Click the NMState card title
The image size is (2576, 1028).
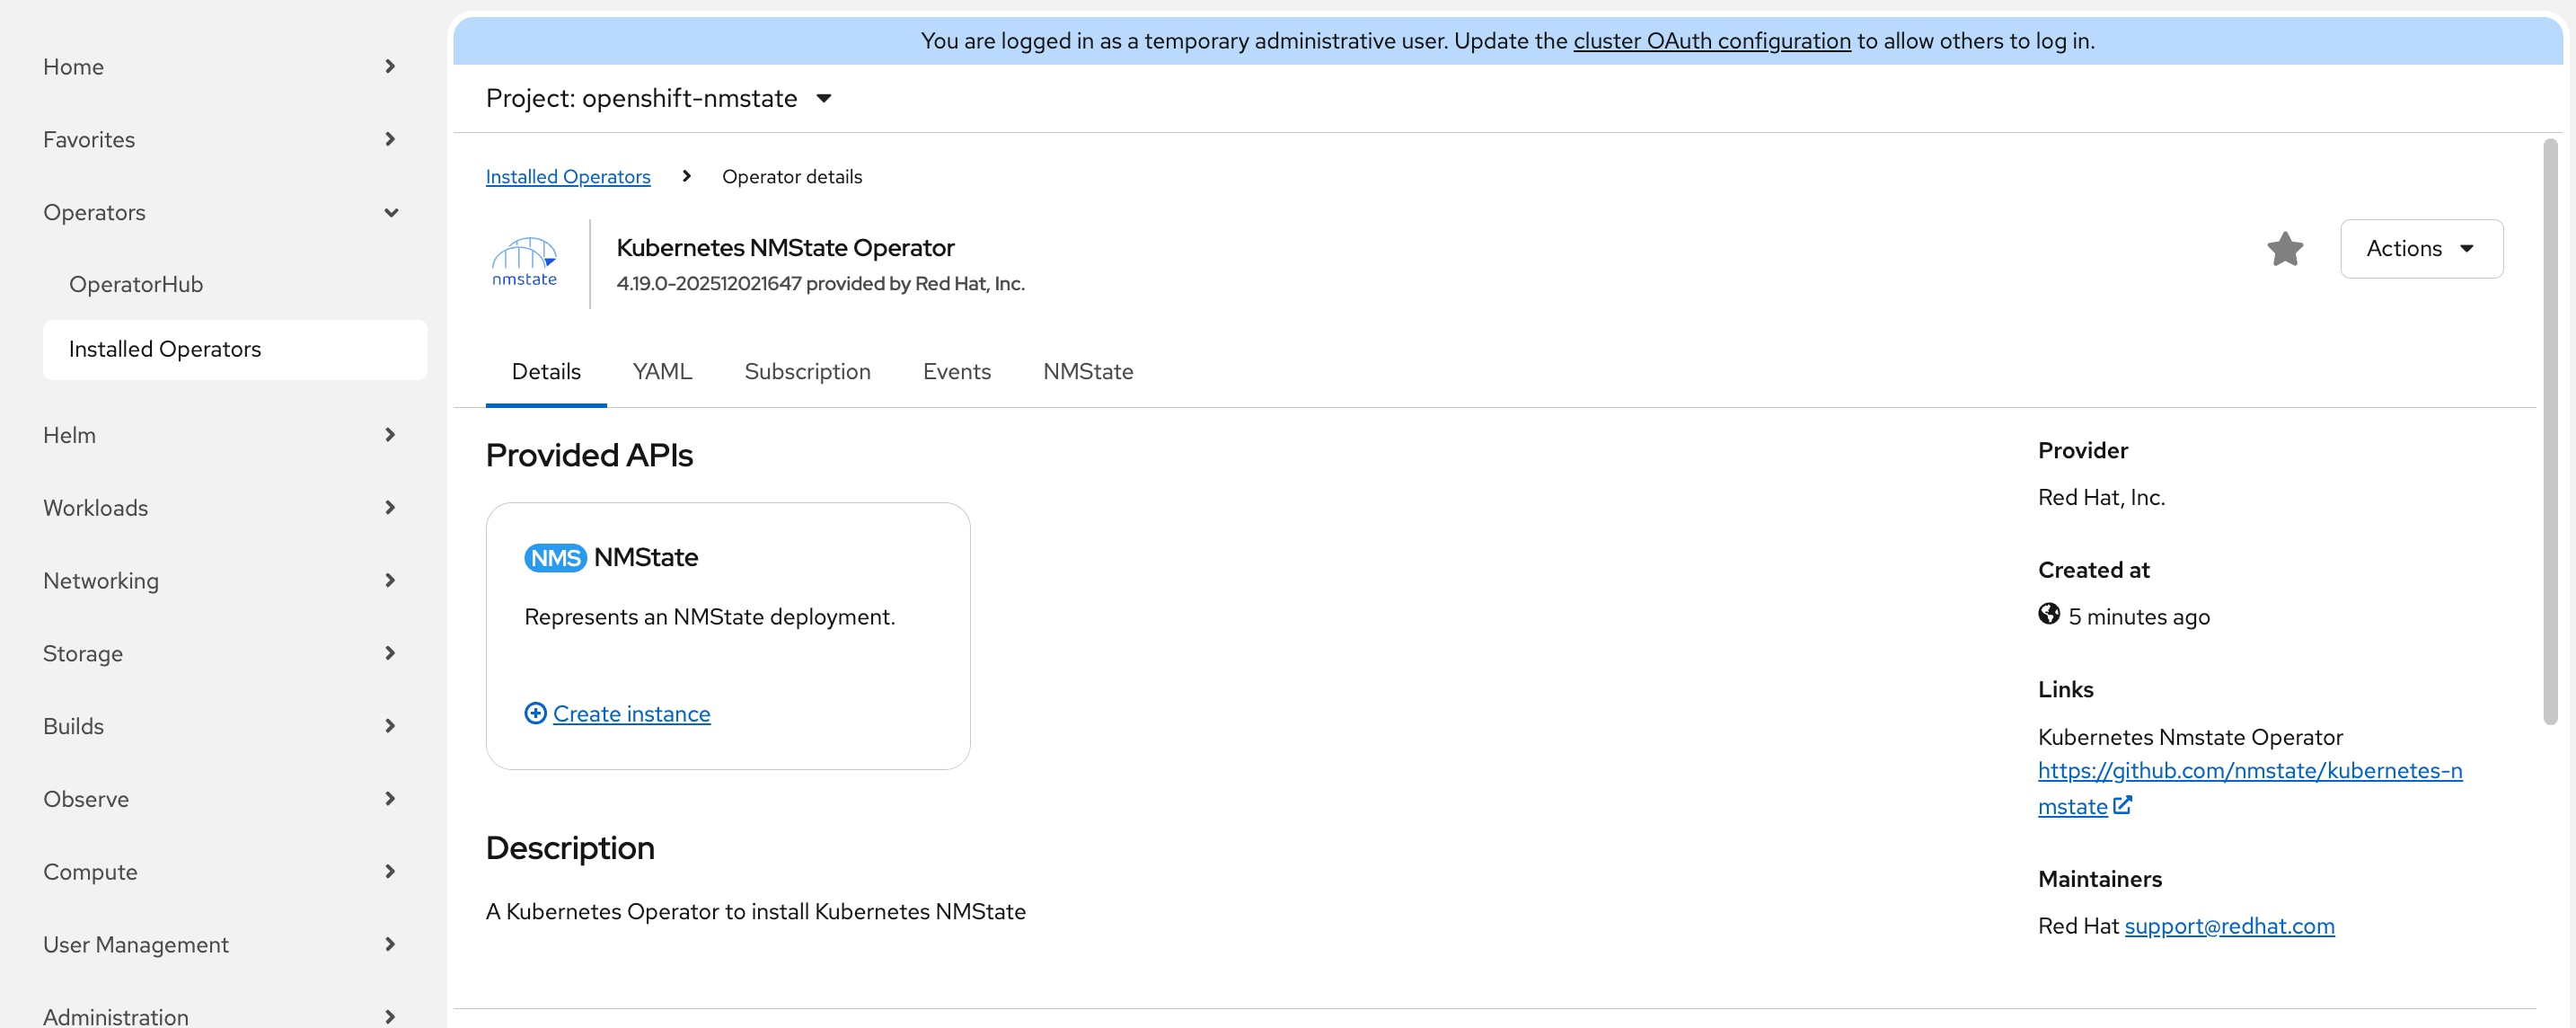coord(645,557)
